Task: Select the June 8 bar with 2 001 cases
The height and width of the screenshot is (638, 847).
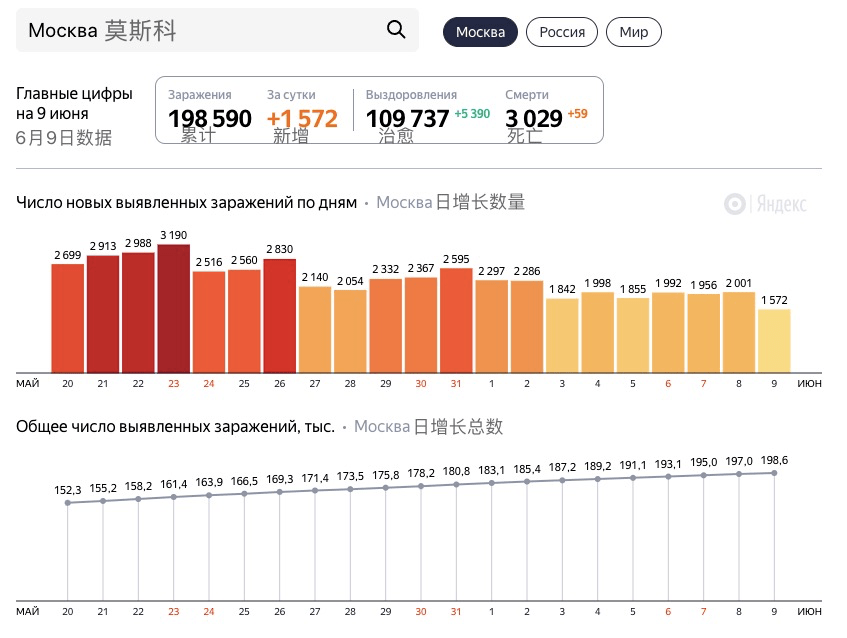Action: tap(738, 332)
